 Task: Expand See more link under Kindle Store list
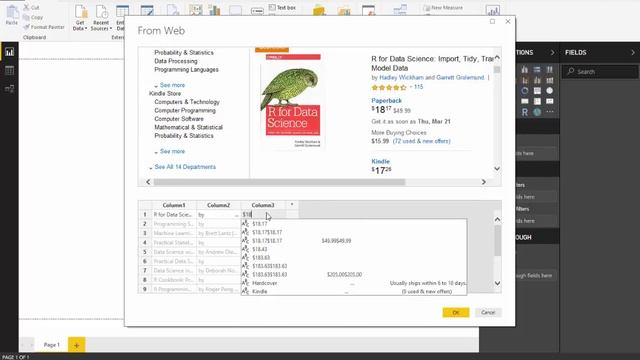[172, 151]
